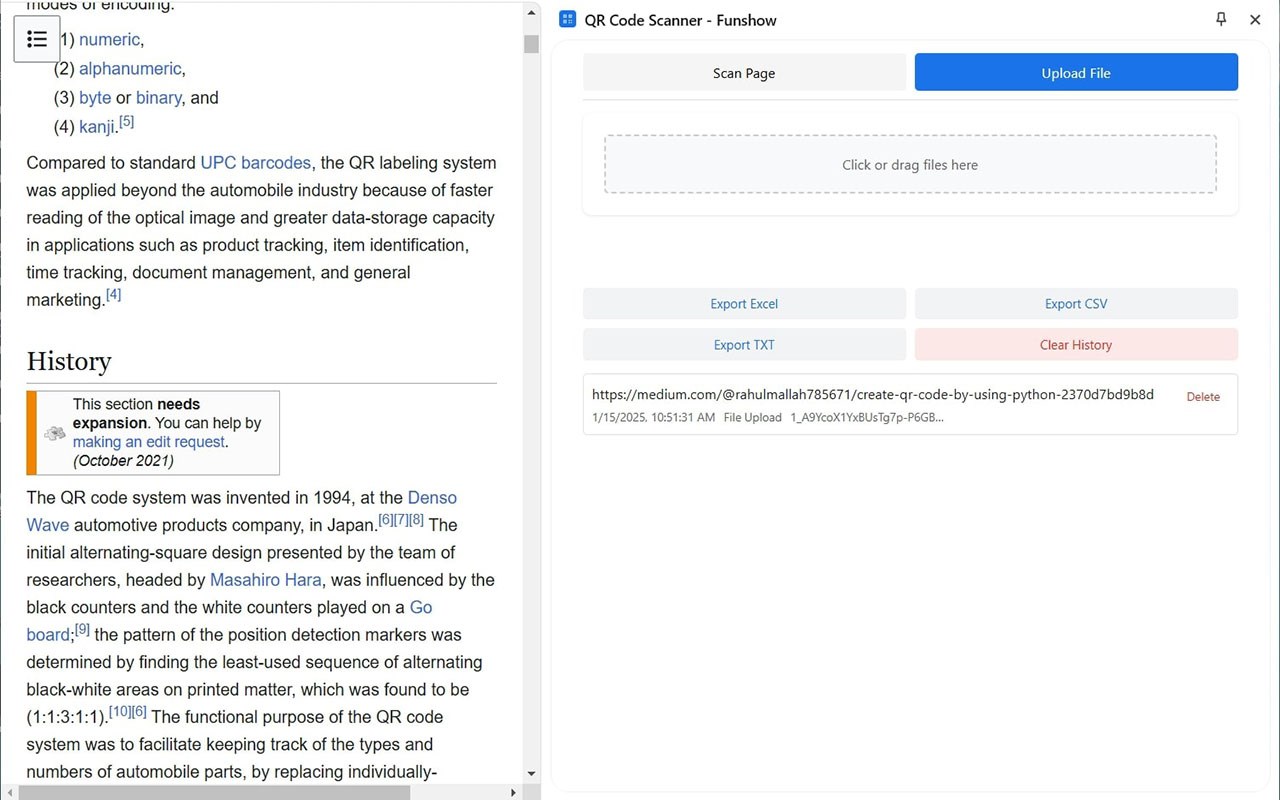The image size is (1280, 800).
Task: Click the vertical scrollbar down arrow
Action: (x=531, y=774)
